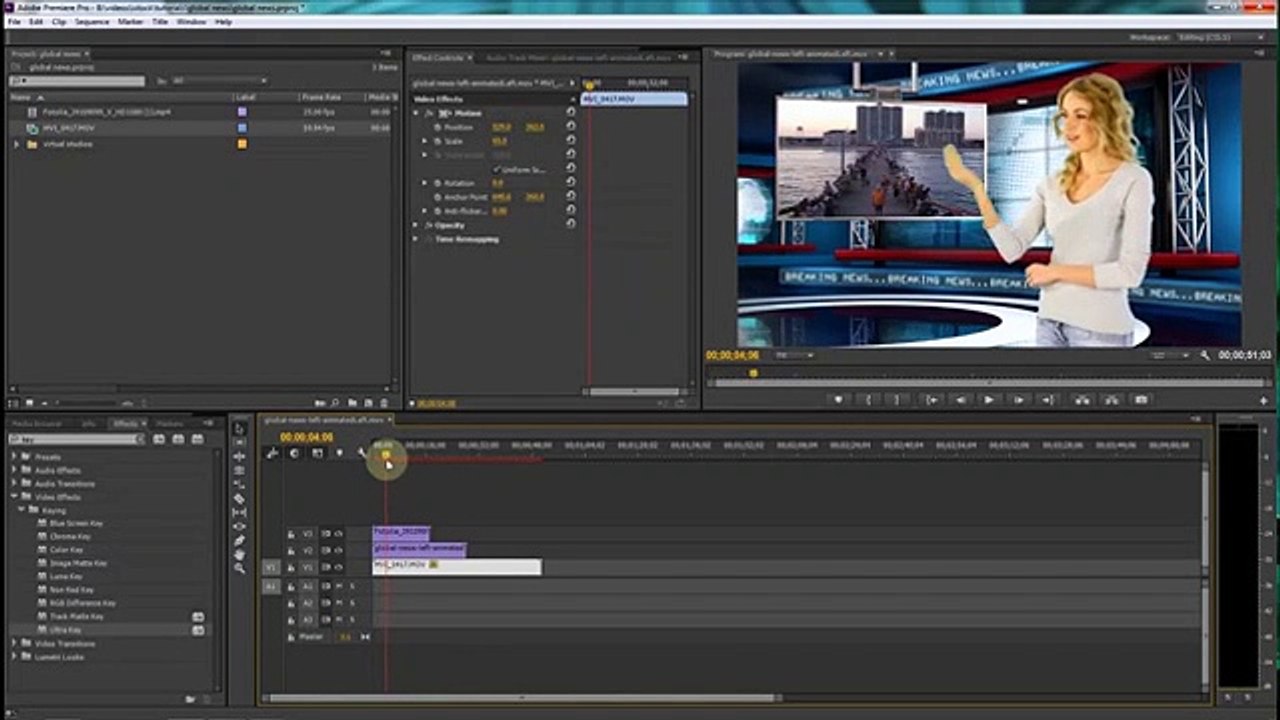Toggle Uniform Scale checkbox
1280x720 pixels.
[497, 170]
